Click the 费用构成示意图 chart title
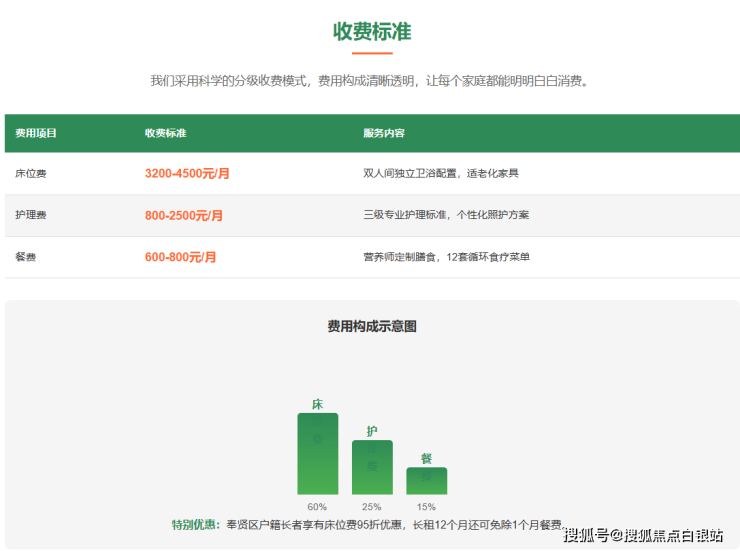 point(371,326)
